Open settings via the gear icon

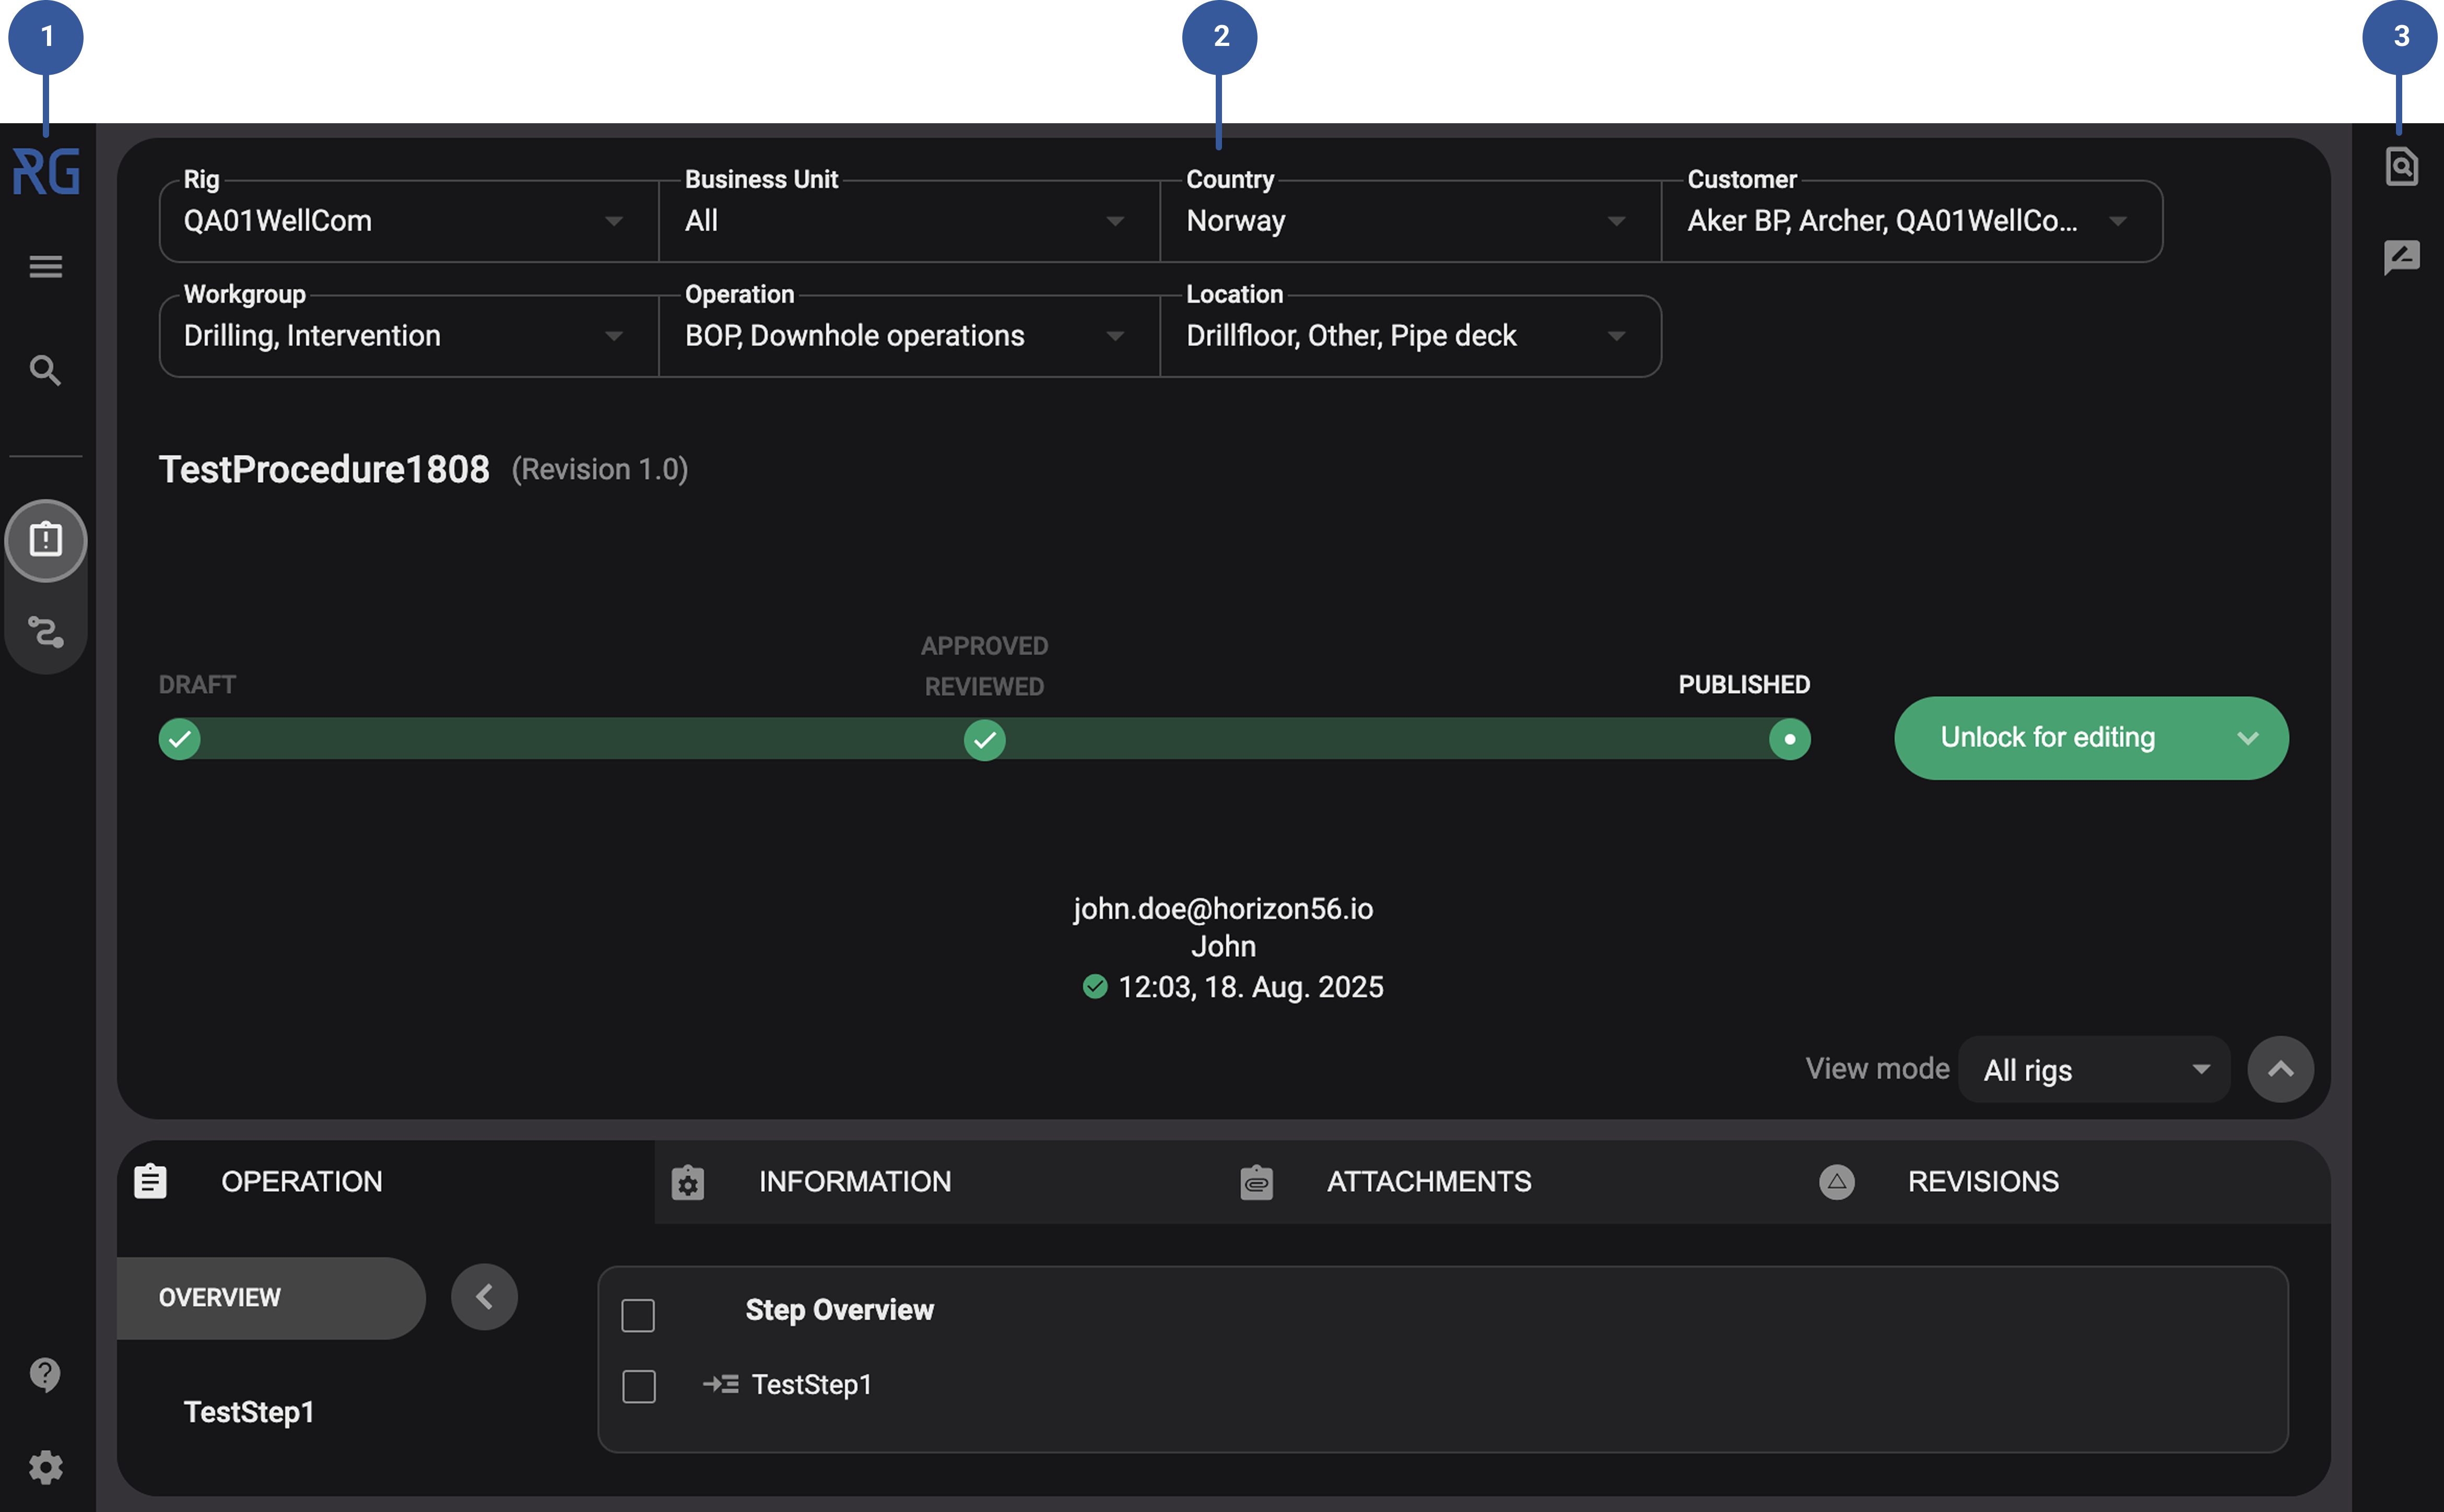point(45,1466)
